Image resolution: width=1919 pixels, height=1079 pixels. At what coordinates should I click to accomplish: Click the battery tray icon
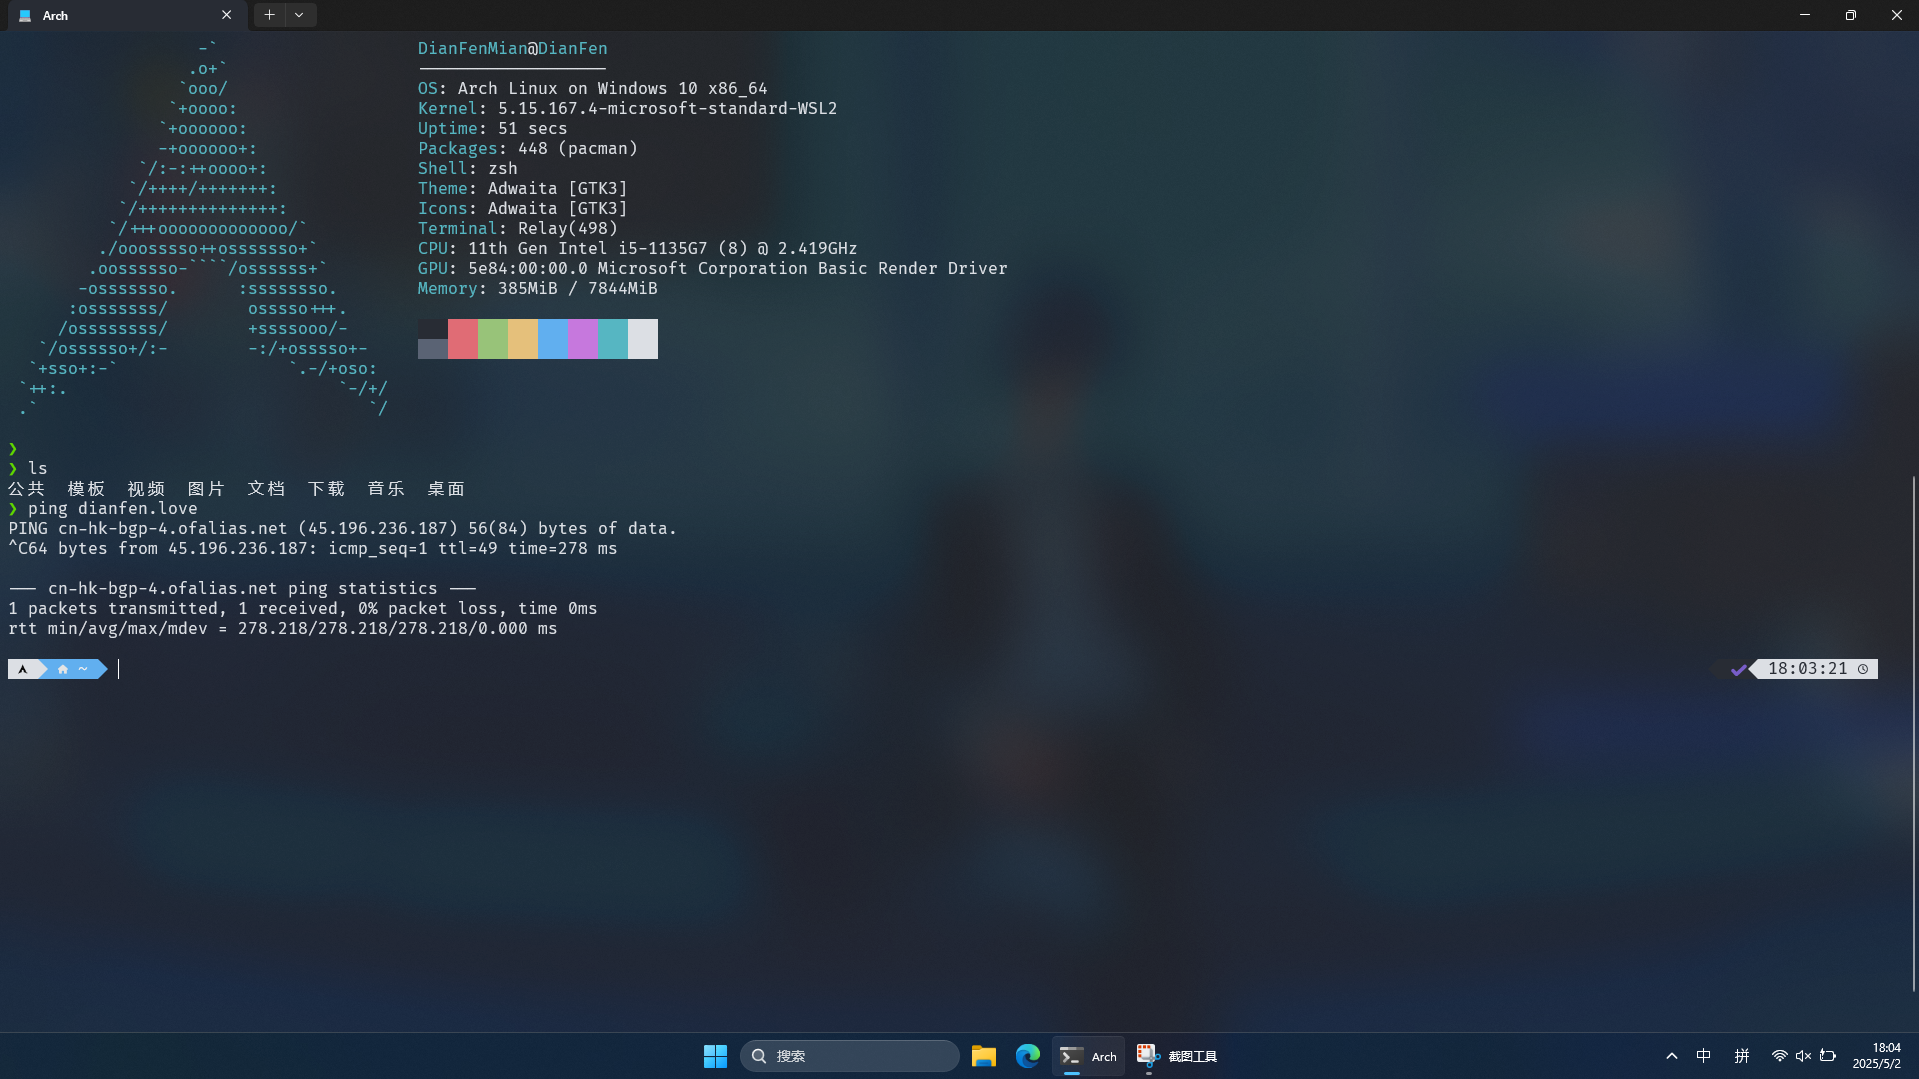point(1828,1056)
